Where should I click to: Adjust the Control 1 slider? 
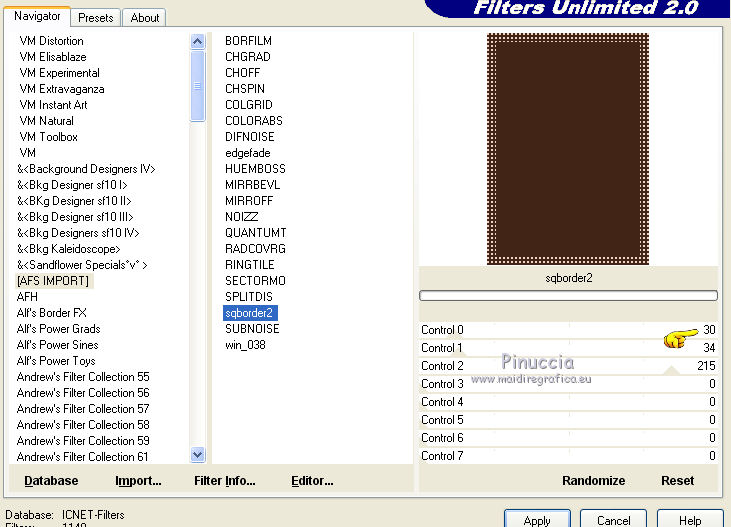coord(568,348)
